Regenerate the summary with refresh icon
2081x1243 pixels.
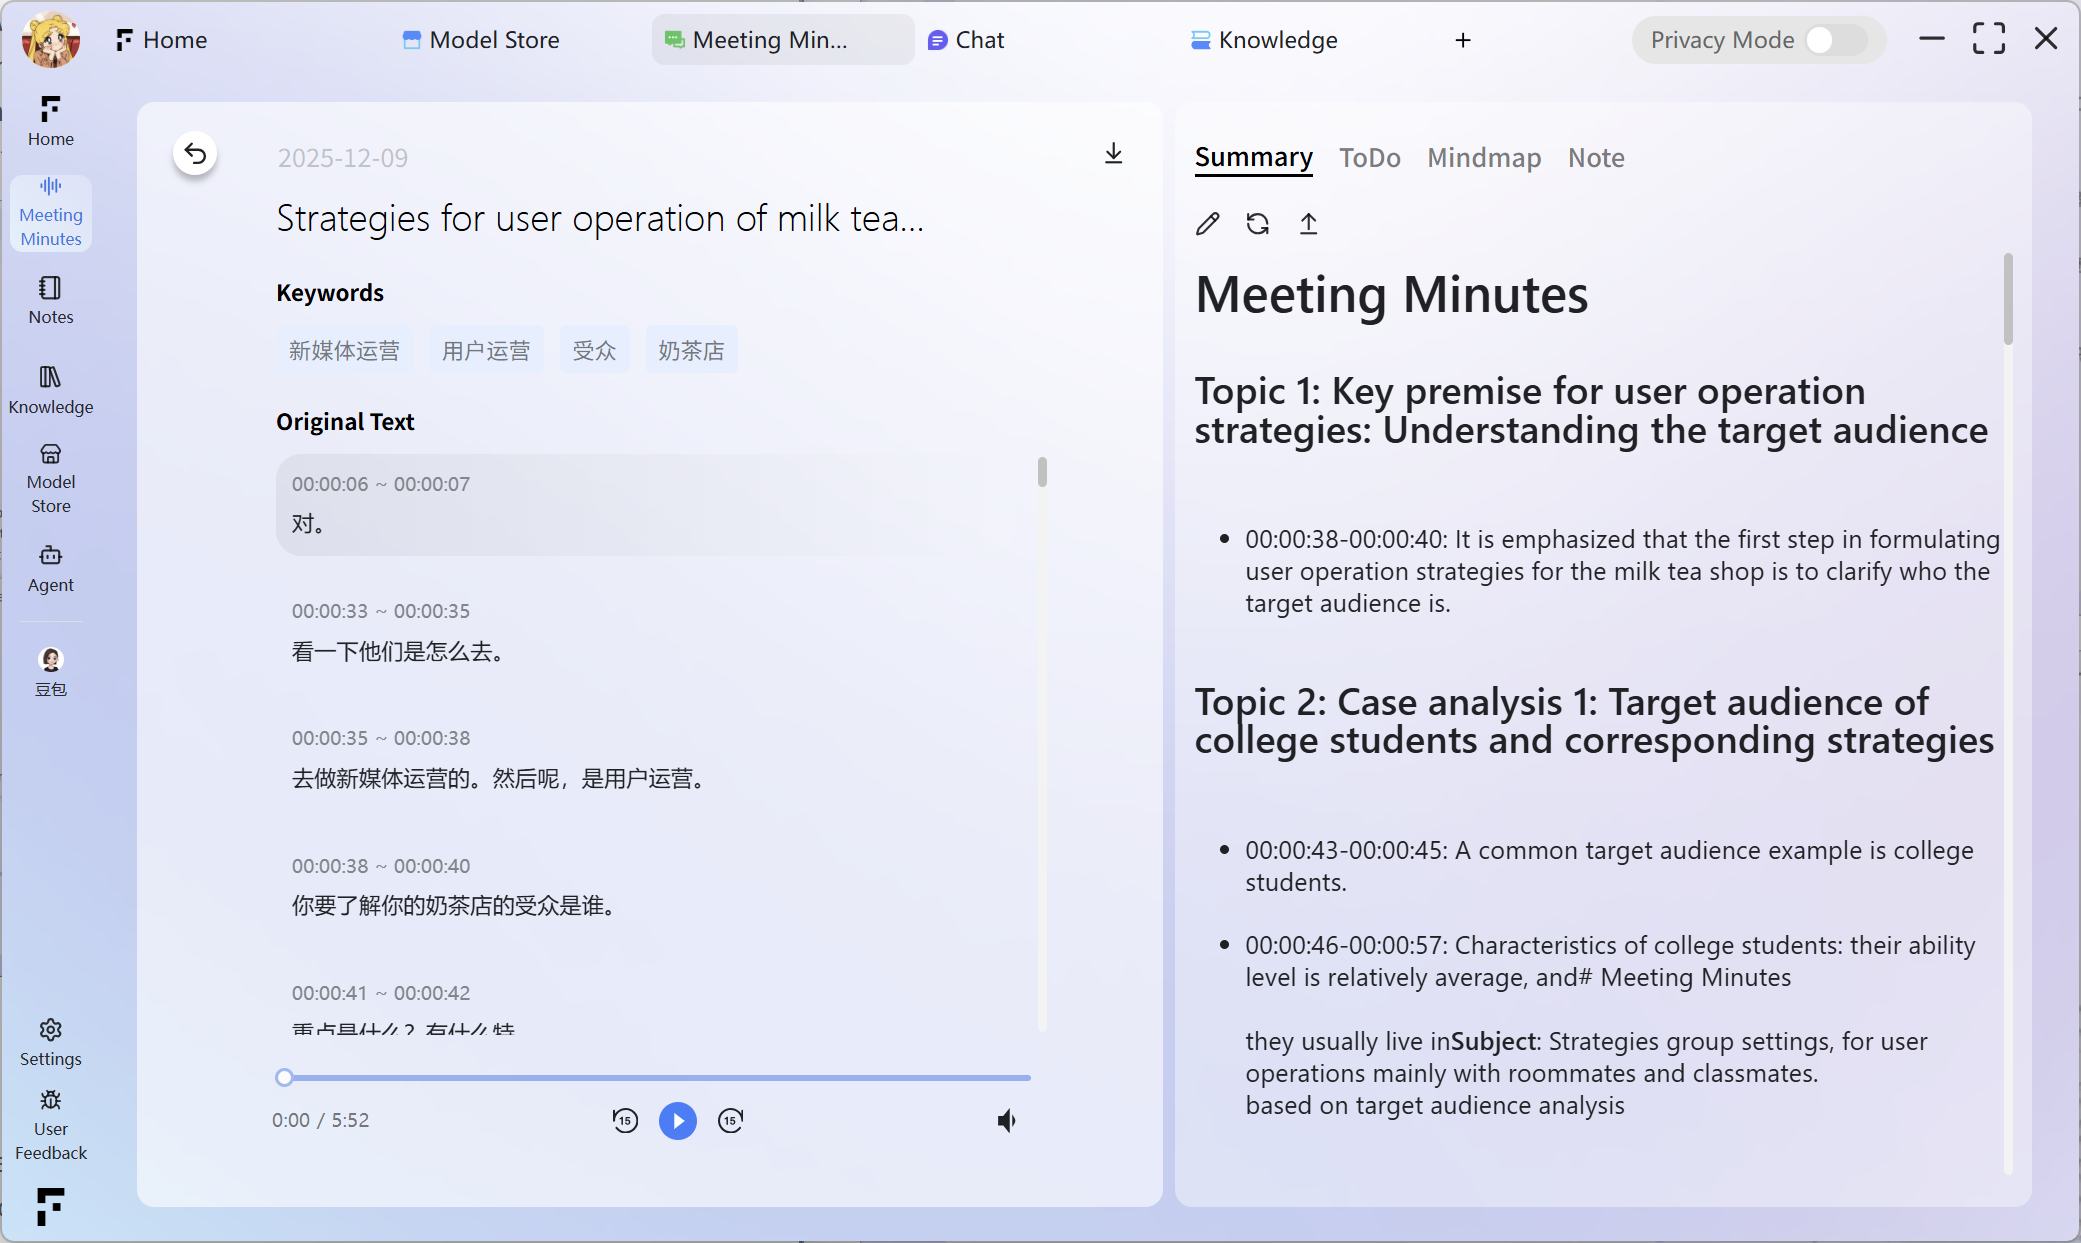(x=1258, y=224)
